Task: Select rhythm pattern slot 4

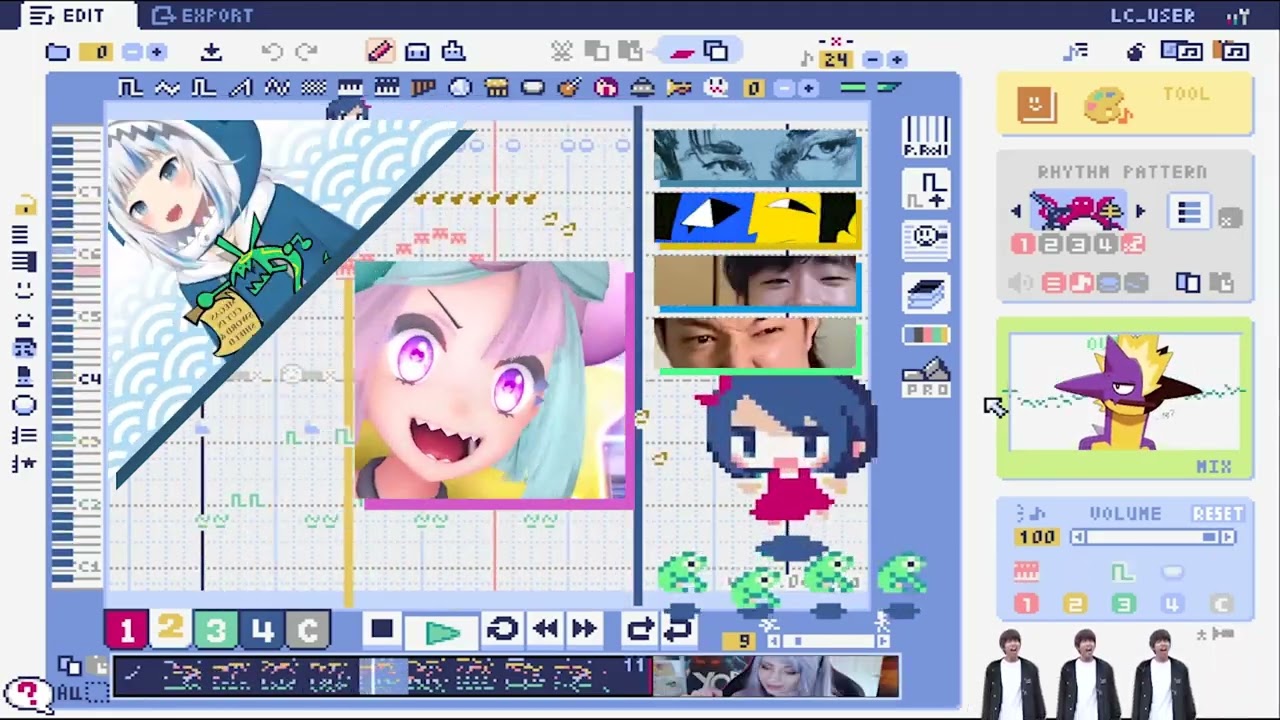Action: (1105, 244)
